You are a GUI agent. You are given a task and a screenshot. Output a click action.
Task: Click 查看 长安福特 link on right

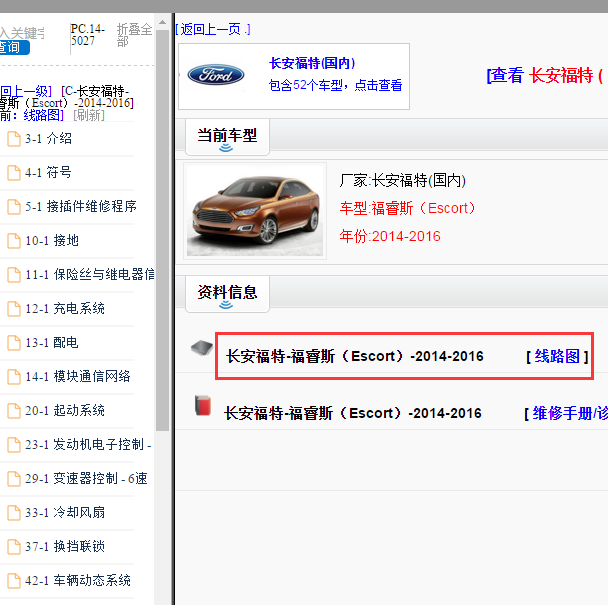tap(546, 75)
